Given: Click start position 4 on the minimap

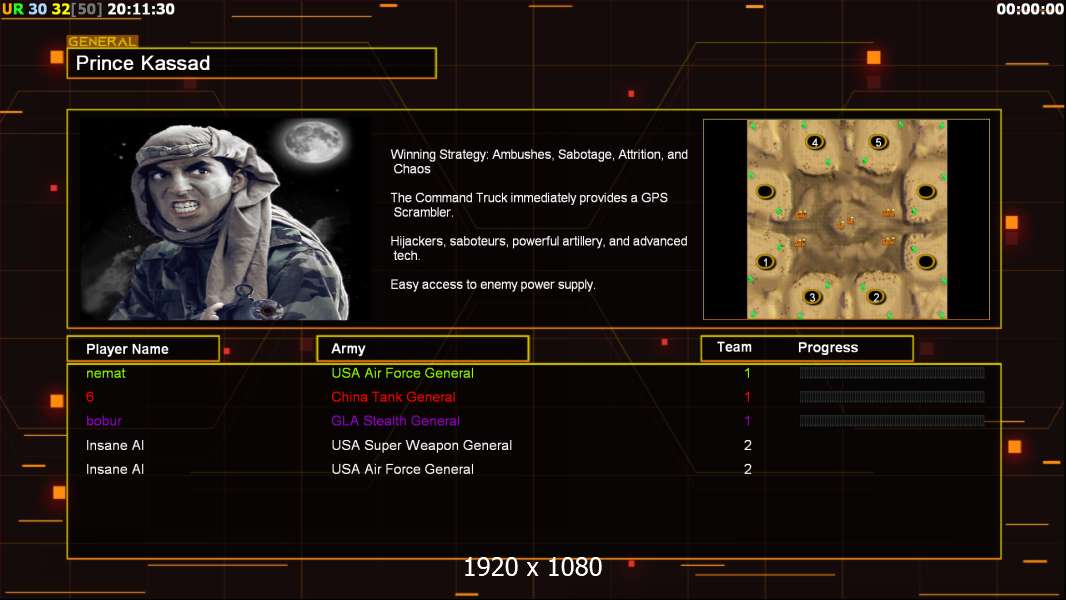Looking at the screenshot, I should (814, 142).
